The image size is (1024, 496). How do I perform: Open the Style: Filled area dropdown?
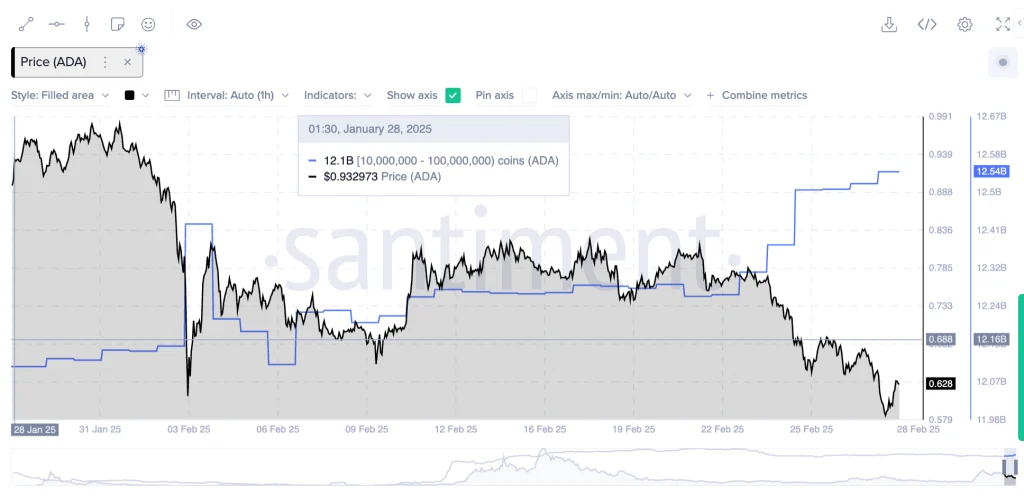coord(60,95)
